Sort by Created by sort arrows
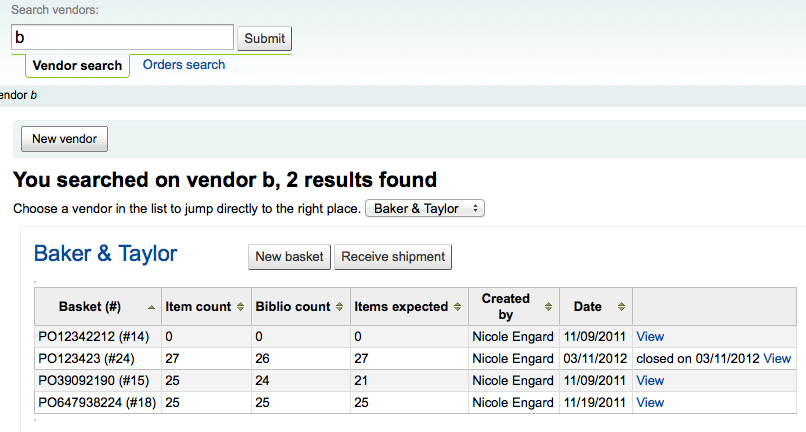This screenshot has height=432, width=806. pos(548,307)
